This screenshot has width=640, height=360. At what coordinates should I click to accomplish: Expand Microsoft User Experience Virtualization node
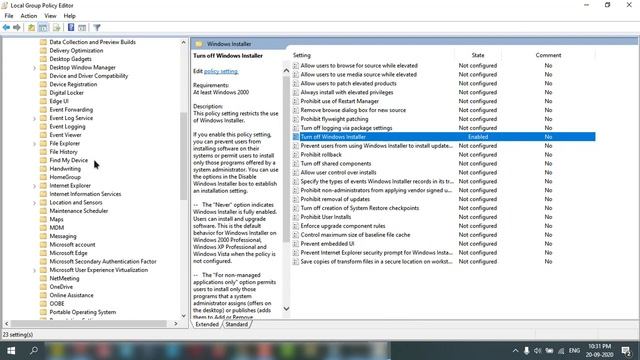tap(34, 270)
